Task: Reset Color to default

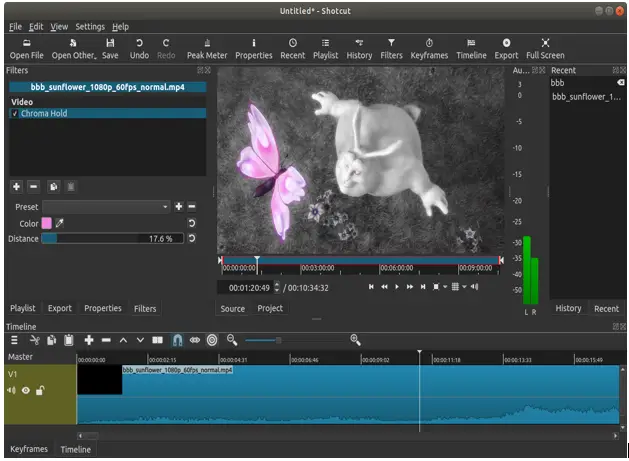Action: [x=192, y=223]
